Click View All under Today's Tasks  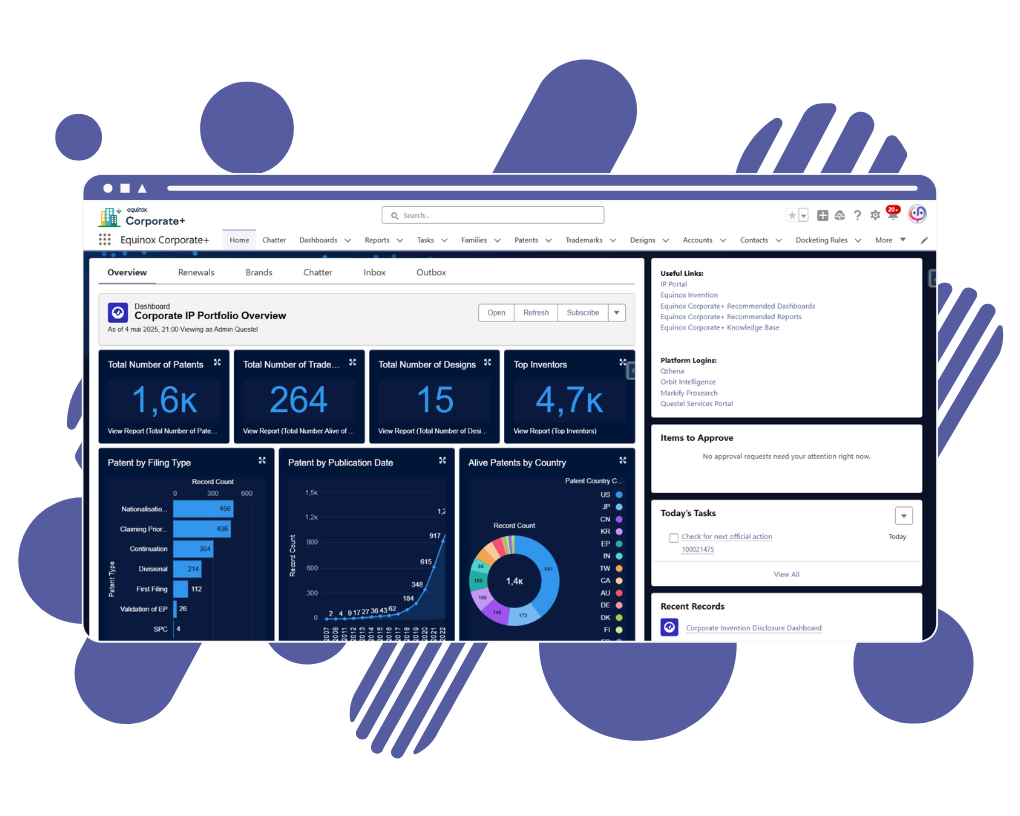pos(786,575)
